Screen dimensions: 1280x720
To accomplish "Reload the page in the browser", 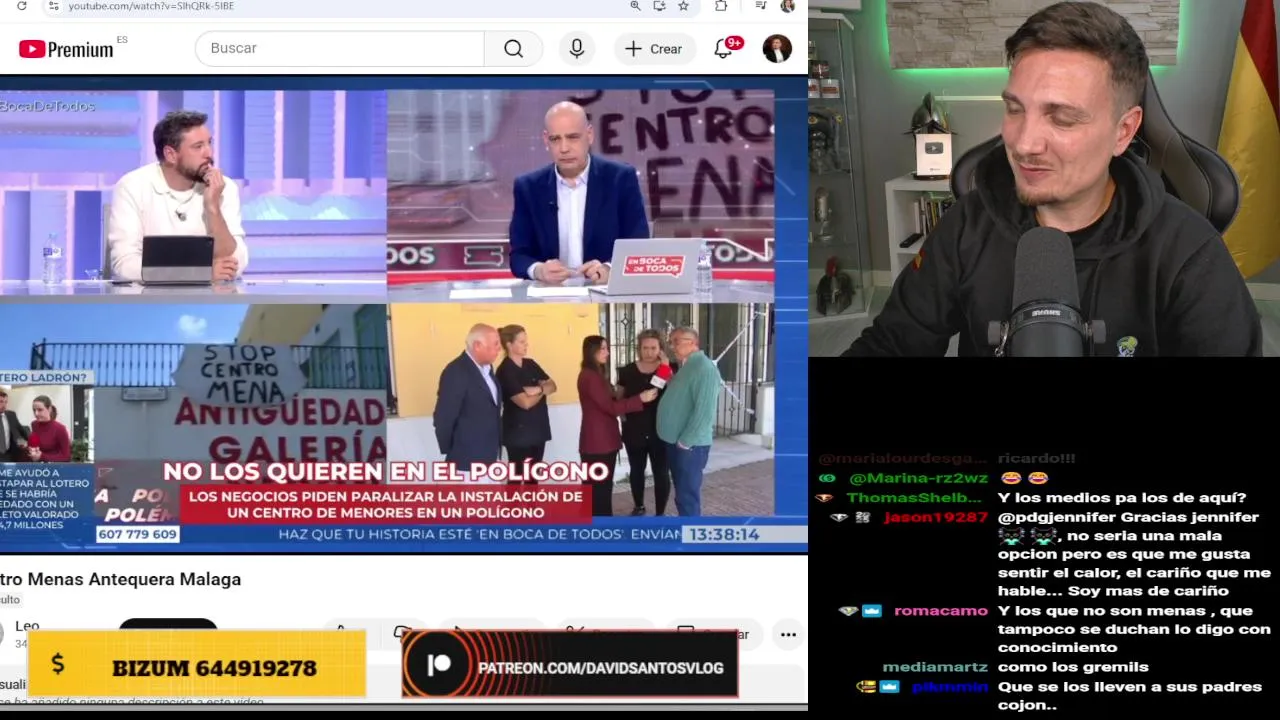I will tap(22, 6).
